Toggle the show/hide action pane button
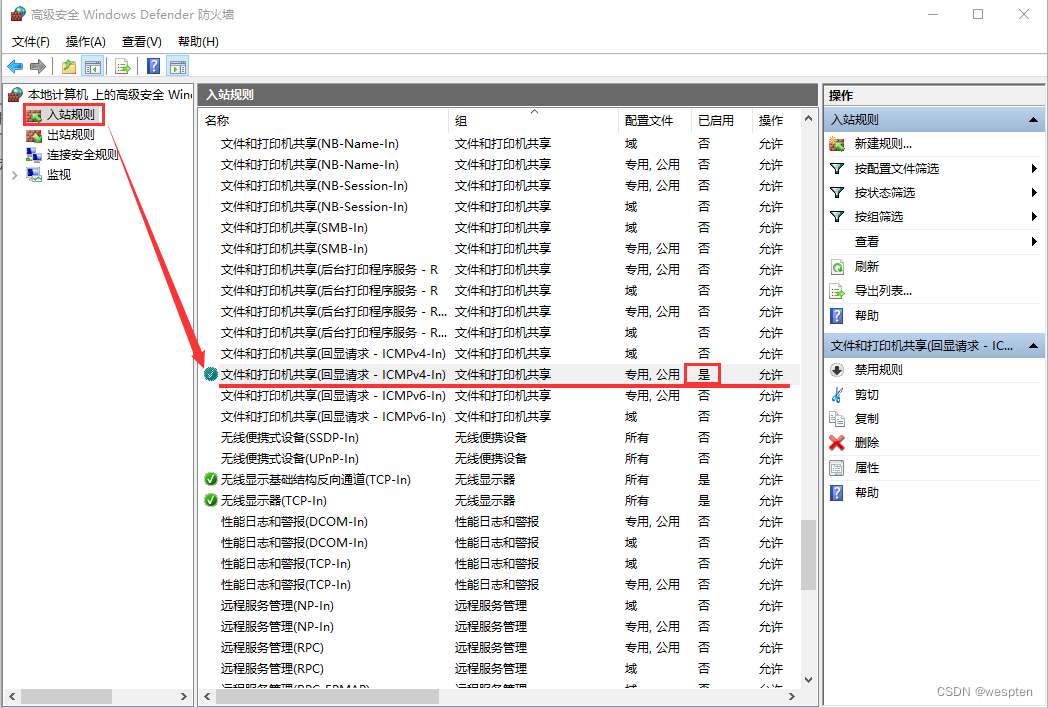The height and width of the screenshot is (708, 1048). pos(178,67)
